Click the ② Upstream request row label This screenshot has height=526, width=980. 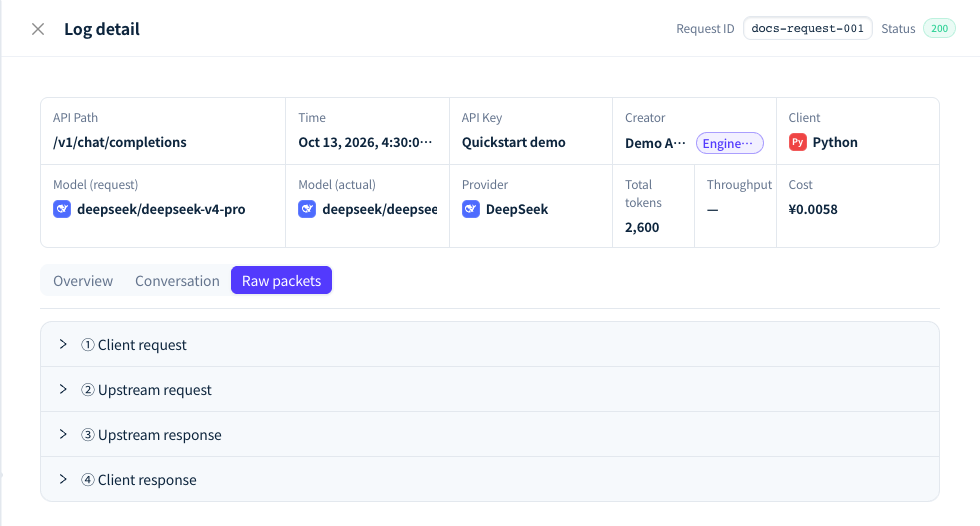click(x=146, y=390)
